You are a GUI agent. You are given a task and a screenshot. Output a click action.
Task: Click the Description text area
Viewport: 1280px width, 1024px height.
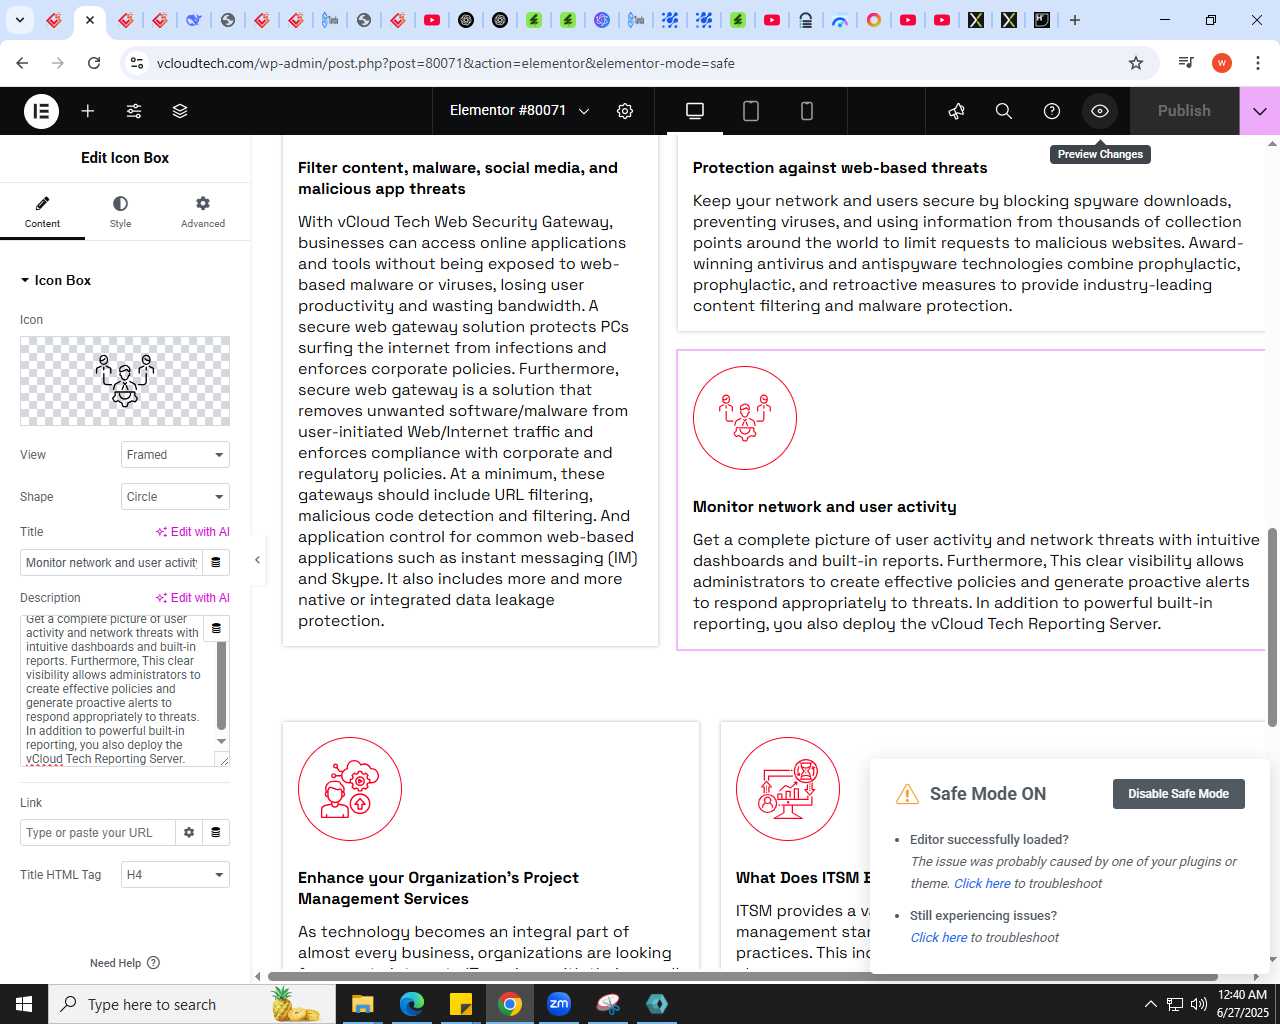pos(111,691)
